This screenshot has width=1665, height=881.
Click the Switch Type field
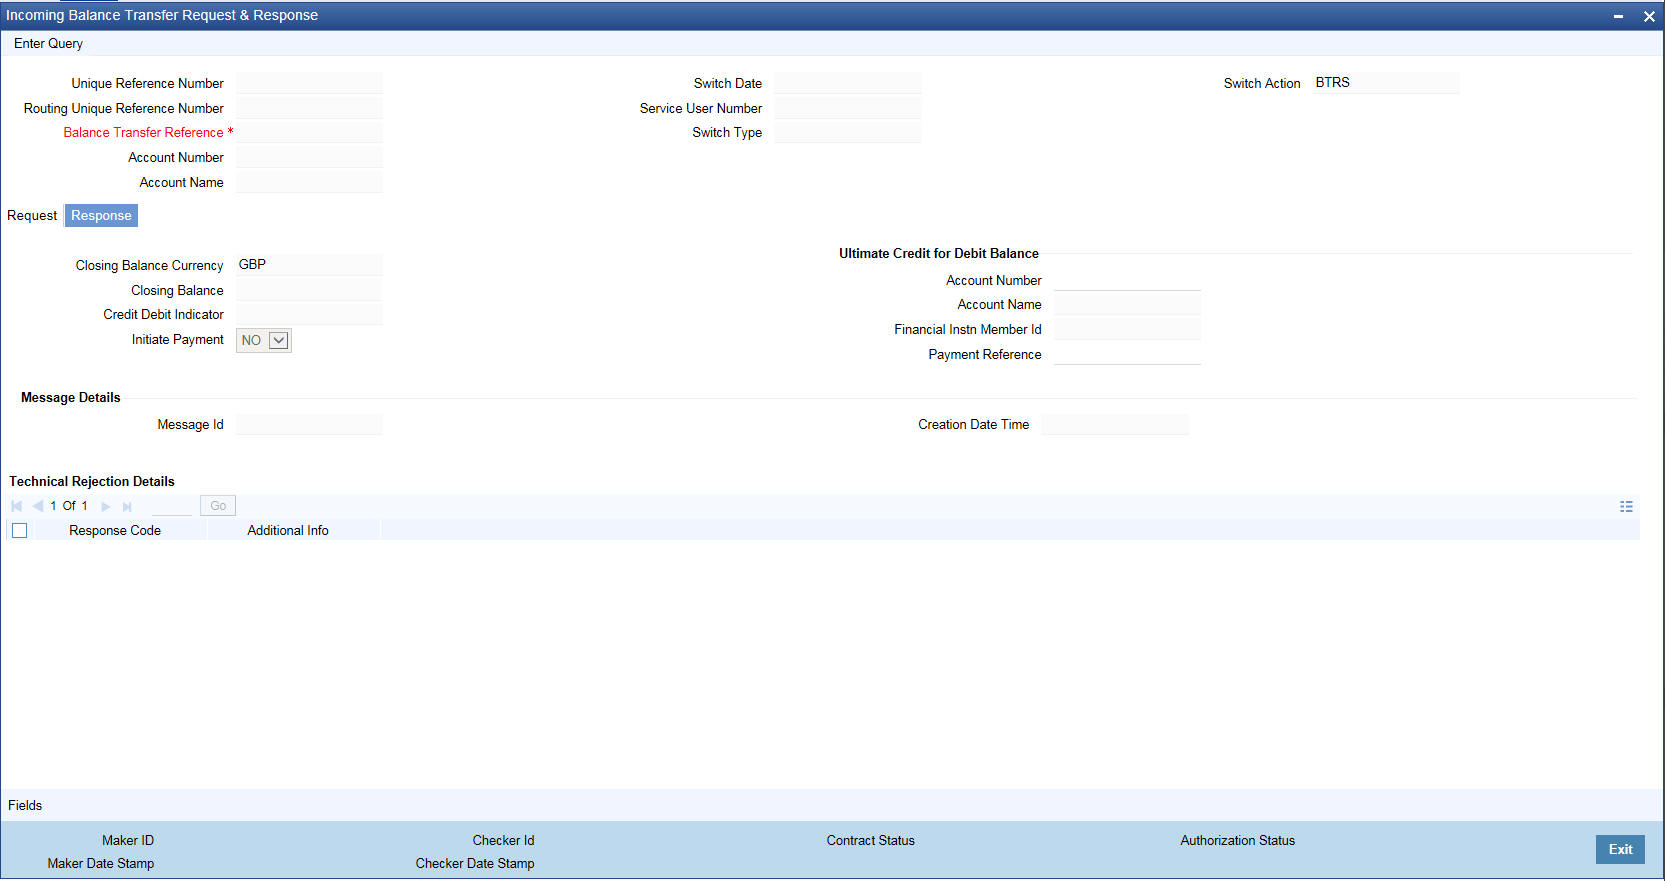[848, 132]
